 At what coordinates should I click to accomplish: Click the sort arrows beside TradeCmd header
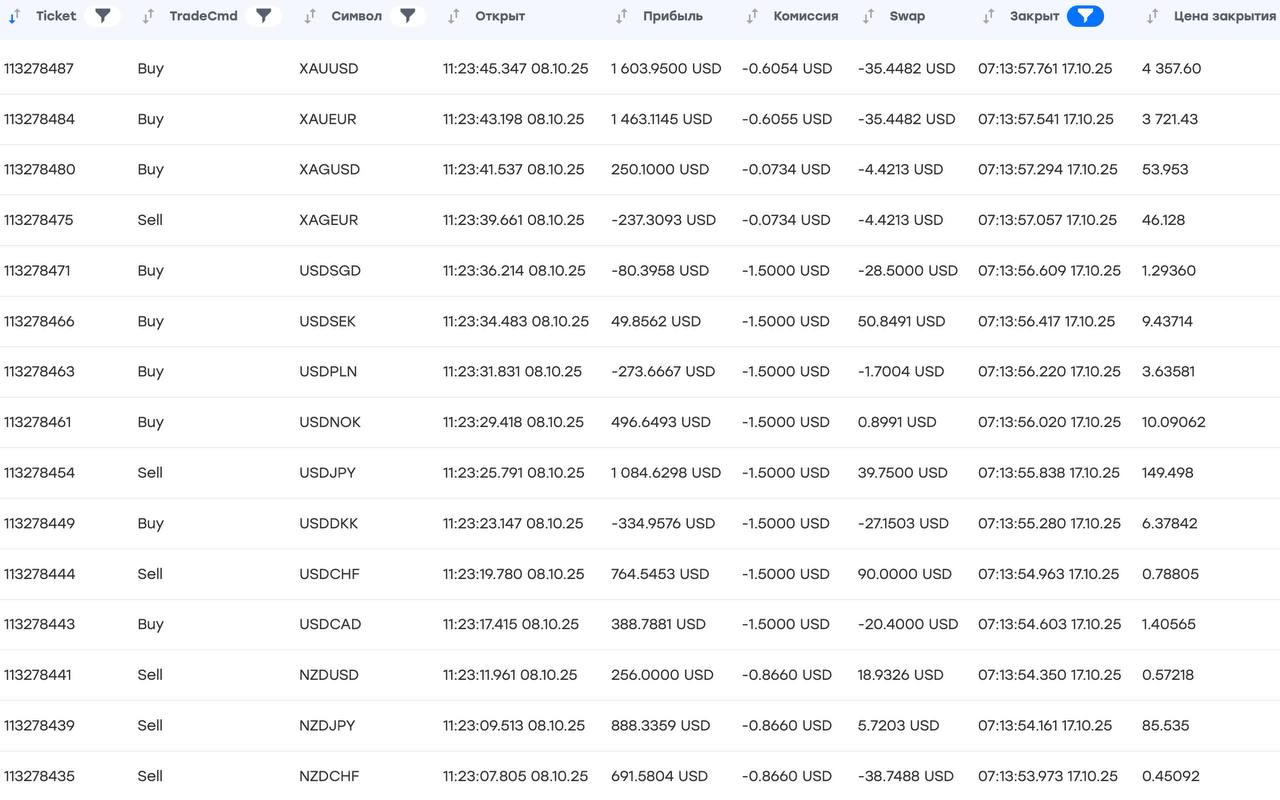[148, 16]
